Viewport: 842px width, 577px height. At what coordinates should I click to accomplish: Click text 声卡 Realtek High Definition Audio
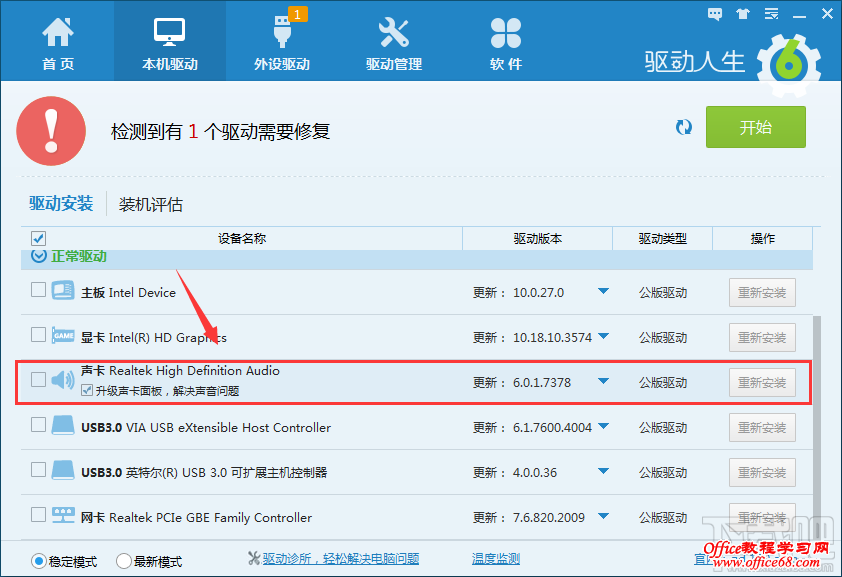point(180,370)
